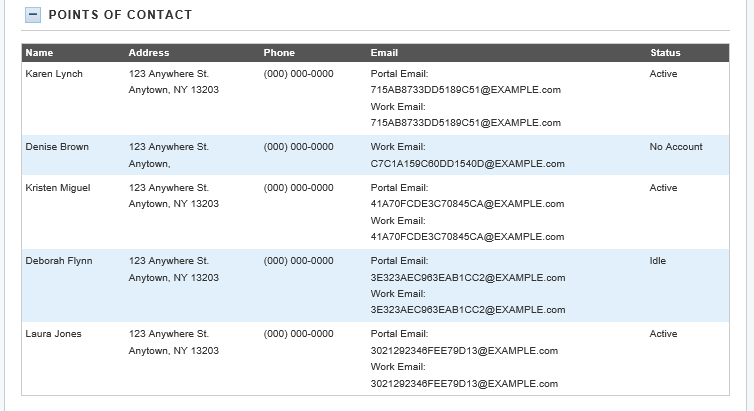Screen dimensions: 754x411
Task: Click Deborah Flynn's Idle status
Action: click(658, 261)
